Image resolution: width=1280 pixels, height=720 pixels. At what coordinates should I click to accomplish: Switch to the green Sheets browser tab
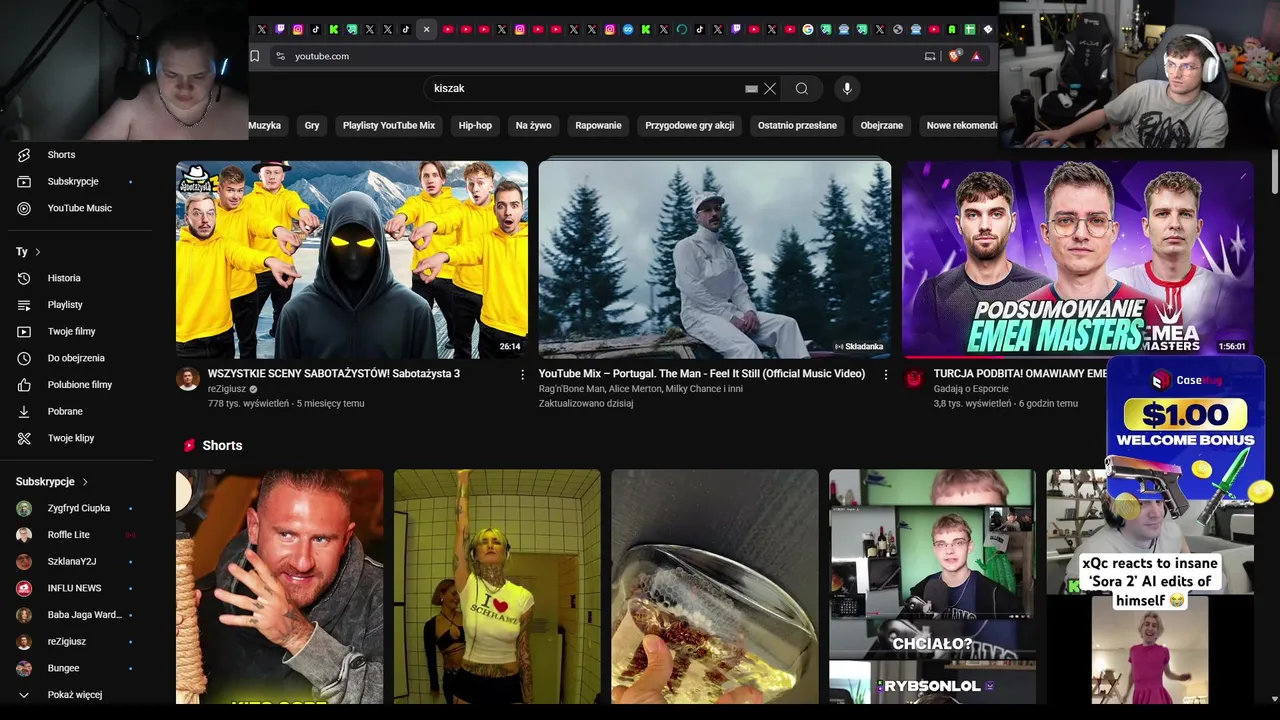click(x=970, y=29)
